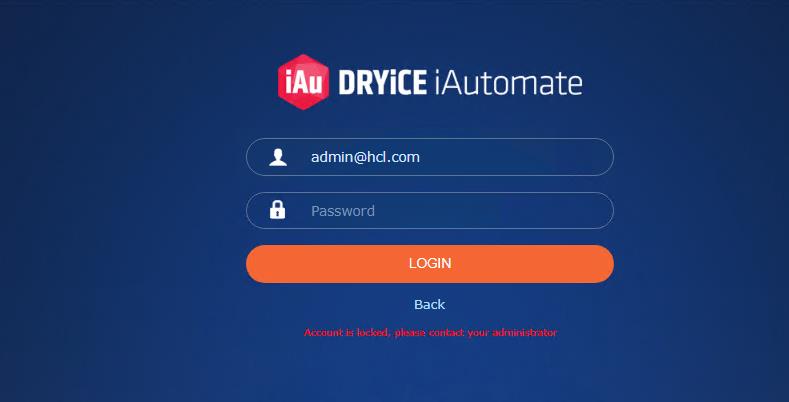Viewport: 789px width, 402px height.
Task: Click the red account locked error message
Action: [x=430, y=333]
